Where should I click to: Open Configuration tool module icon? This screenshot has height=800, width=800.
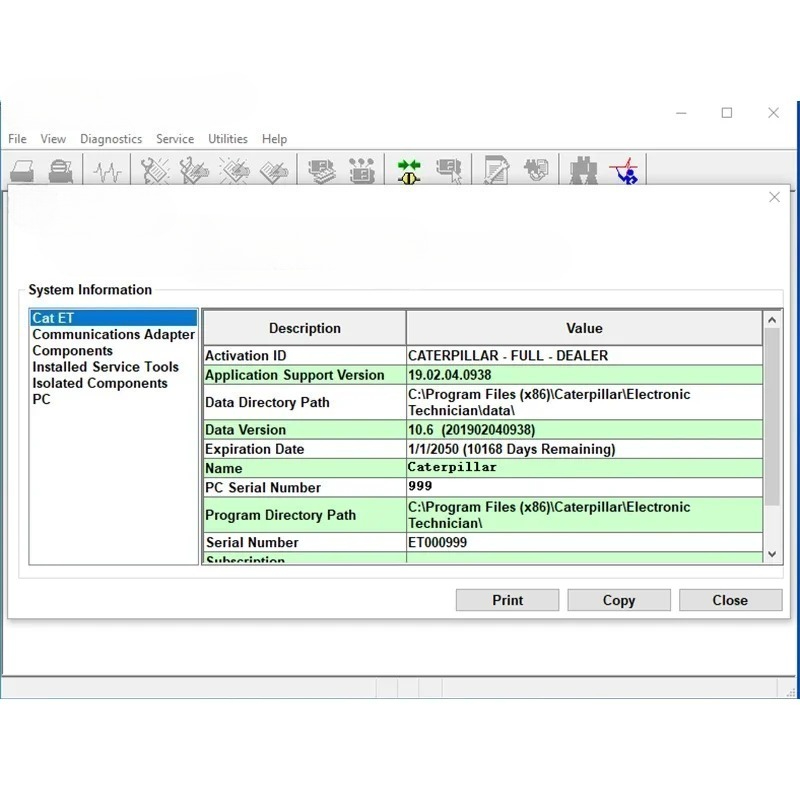[362, 171]
